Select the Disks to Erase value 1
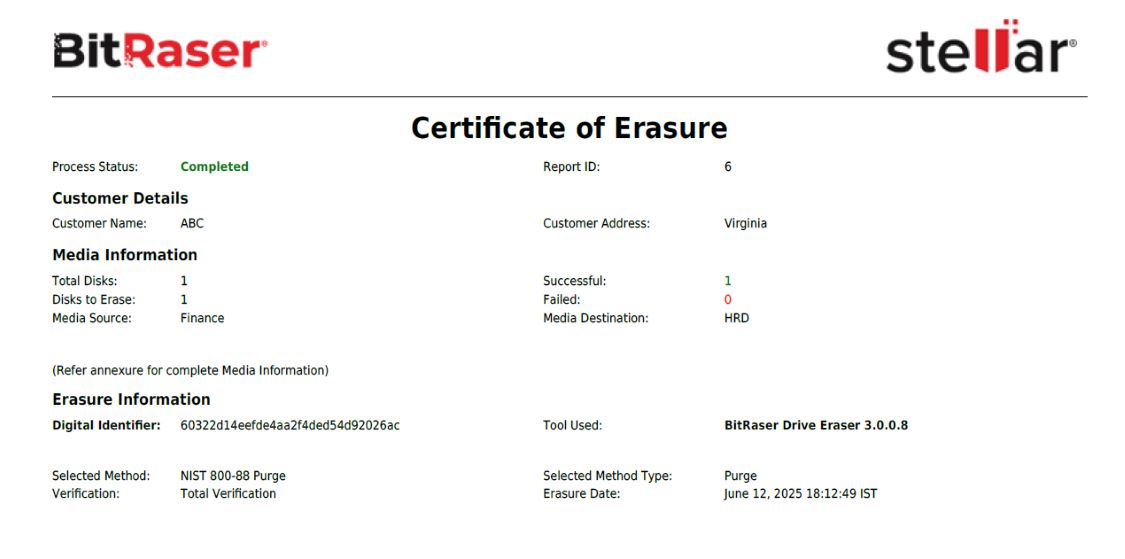The width and height of the screenshot is (1125, 559). pyautogui.click(x=184, y=299)
